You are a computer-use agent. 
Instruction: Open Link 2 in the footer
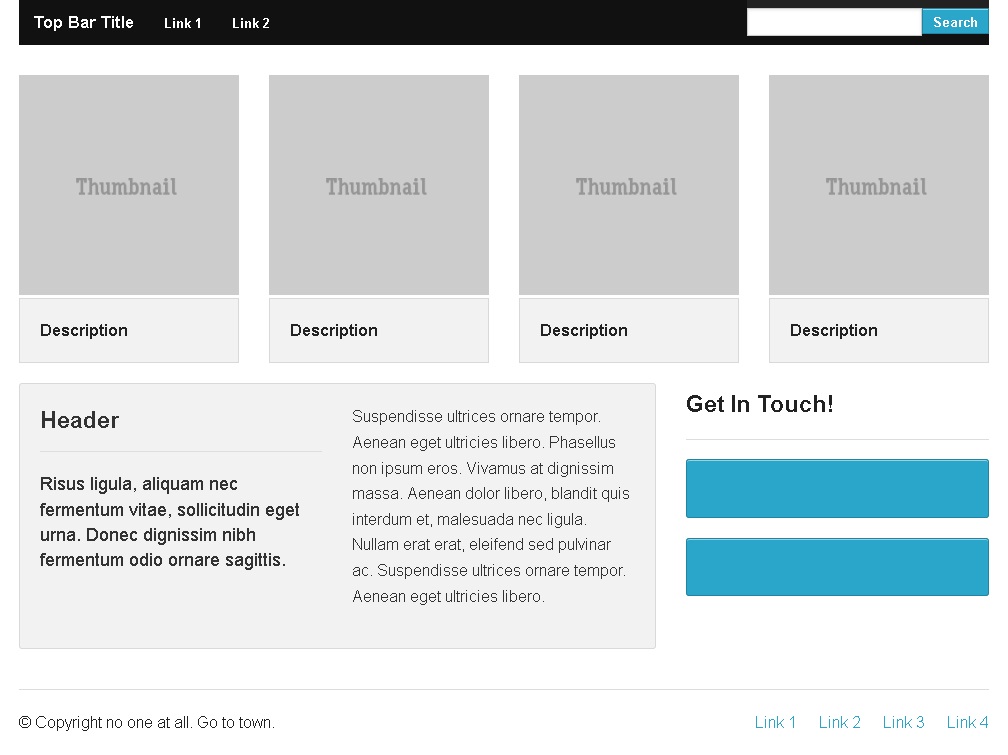point(839,722)
